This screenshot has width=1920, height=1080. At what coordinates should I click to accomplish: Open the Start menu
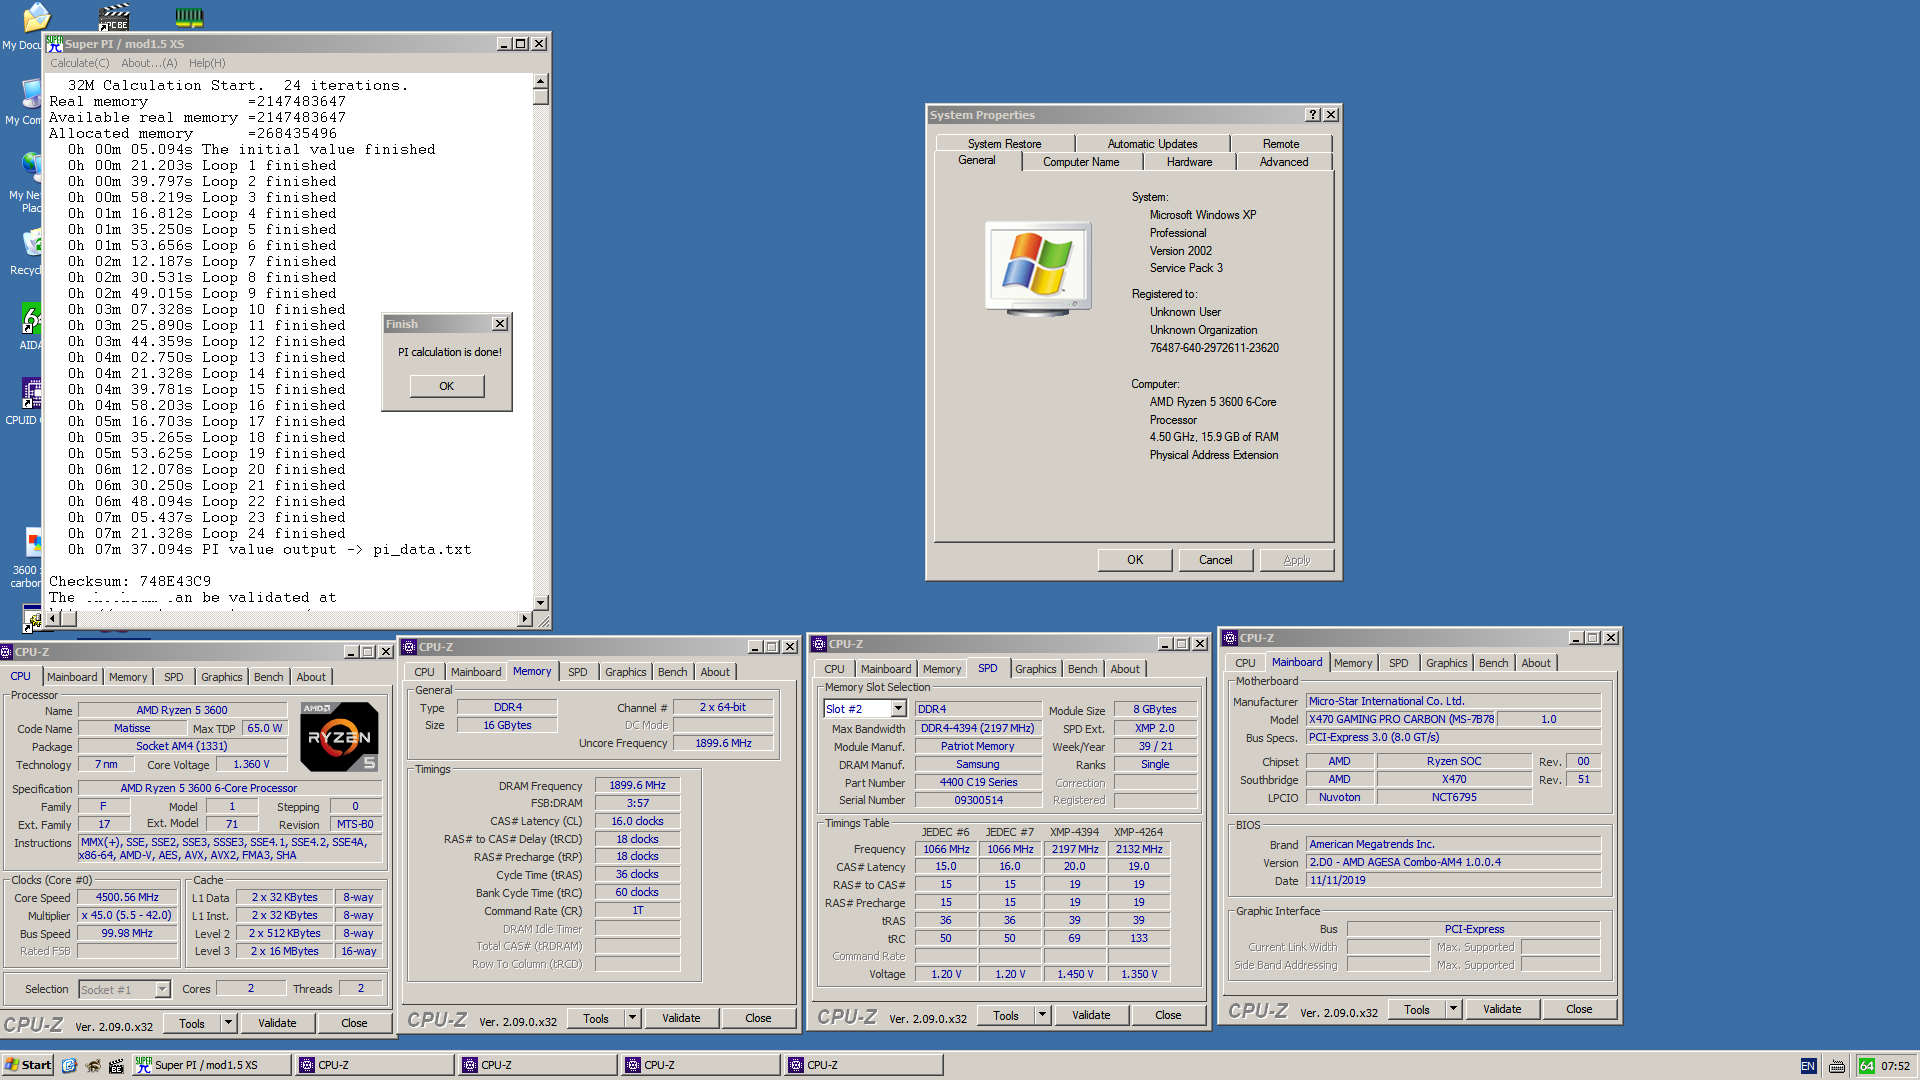tap(27, 1066)
